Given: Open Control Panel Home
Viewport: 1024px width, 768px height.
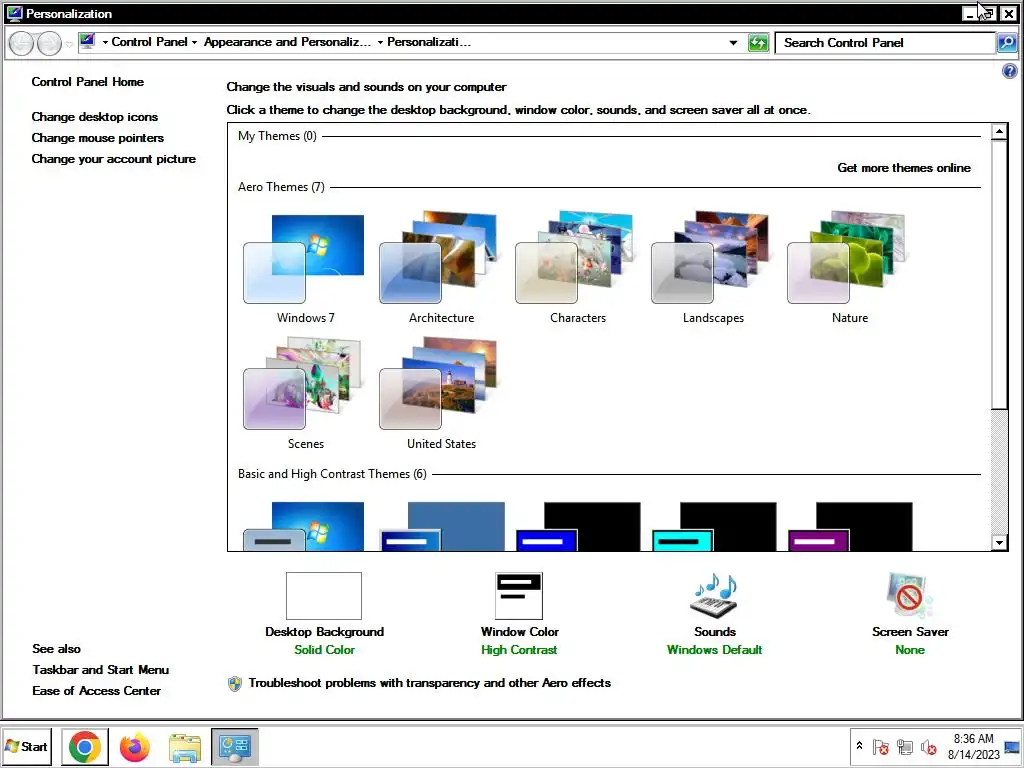Looking at the screenshot, I should (88, 82).
